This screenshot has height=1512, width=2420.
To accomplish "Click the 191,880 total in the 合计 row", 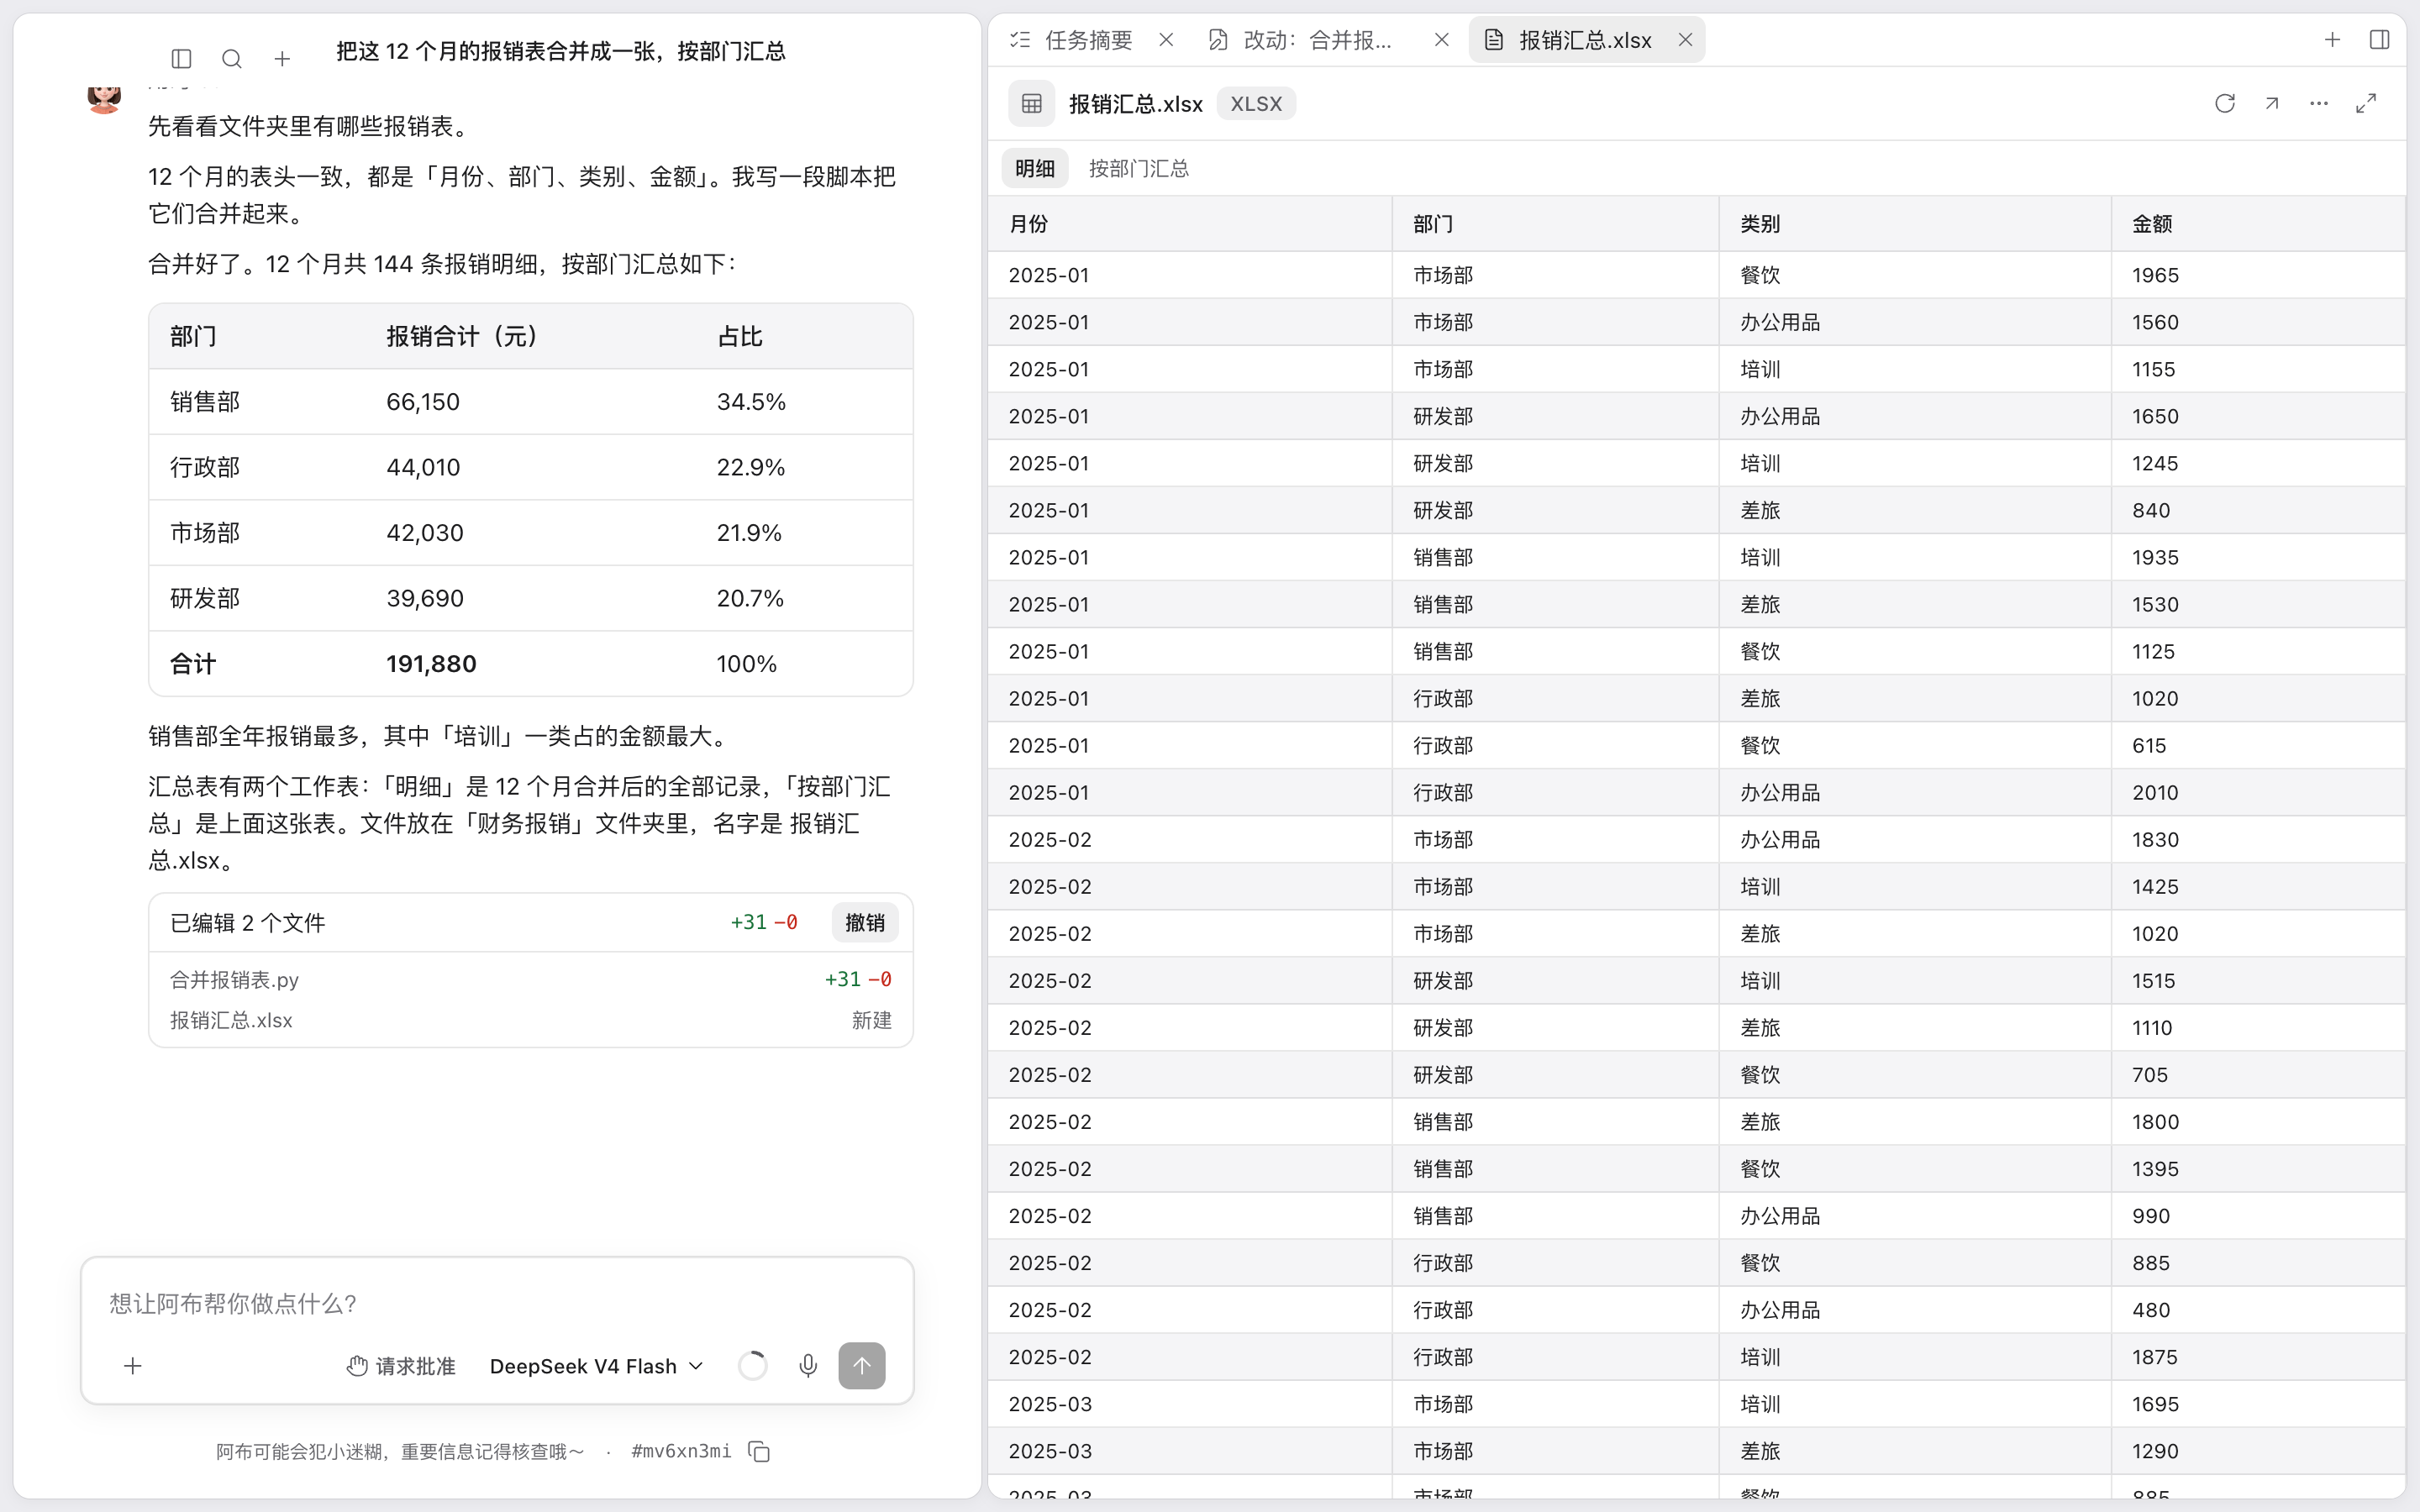I will coord(431,664).
